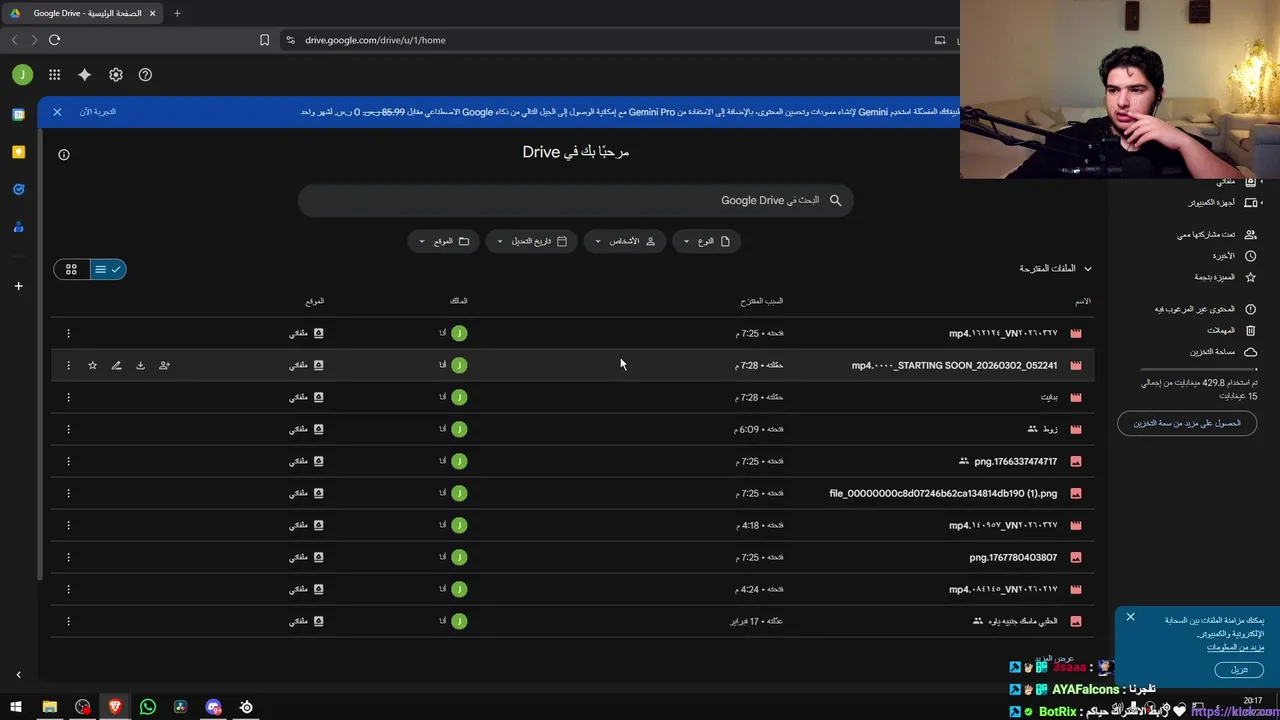Open the help question-mark menu
This screenshot has width=1280, height=720.
(145, 75)
